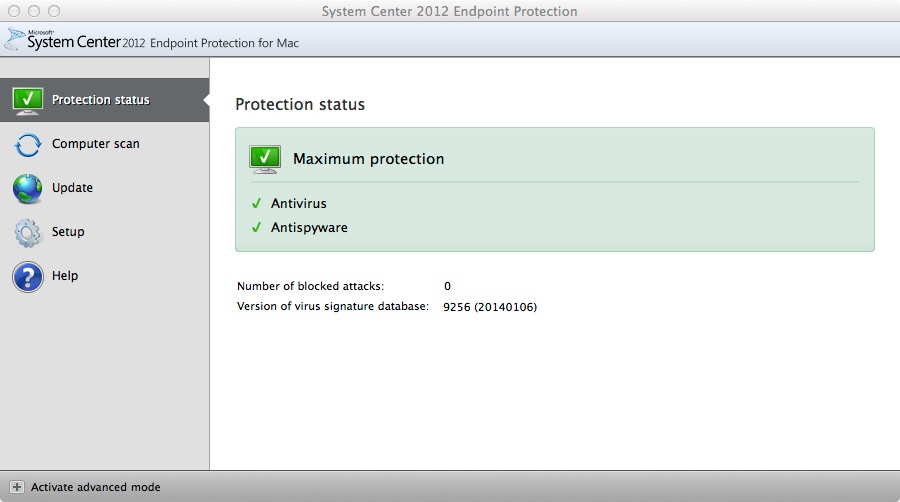Screen dimensions: 900x502
Task: Click the green checkmark next to Antivirus
Action: coord(257,203)
